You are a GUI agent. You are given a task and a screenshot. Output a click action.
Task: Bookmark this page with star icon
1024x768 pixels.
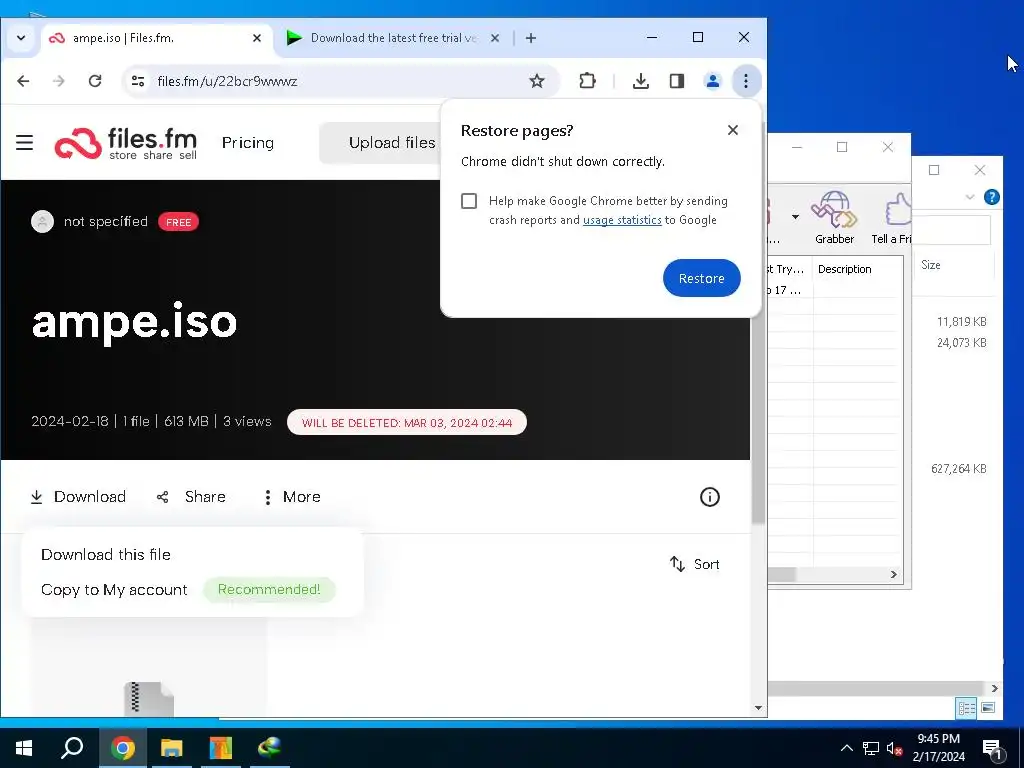[x=537, y=81]
